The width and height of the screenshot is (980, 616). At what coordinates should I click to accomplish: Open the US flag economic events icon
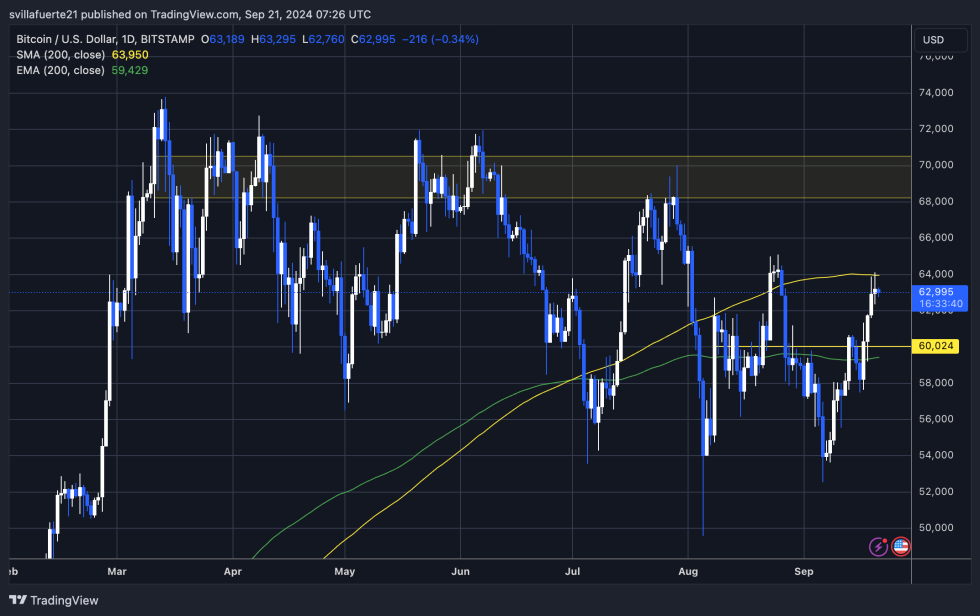[x=901, y=547]
